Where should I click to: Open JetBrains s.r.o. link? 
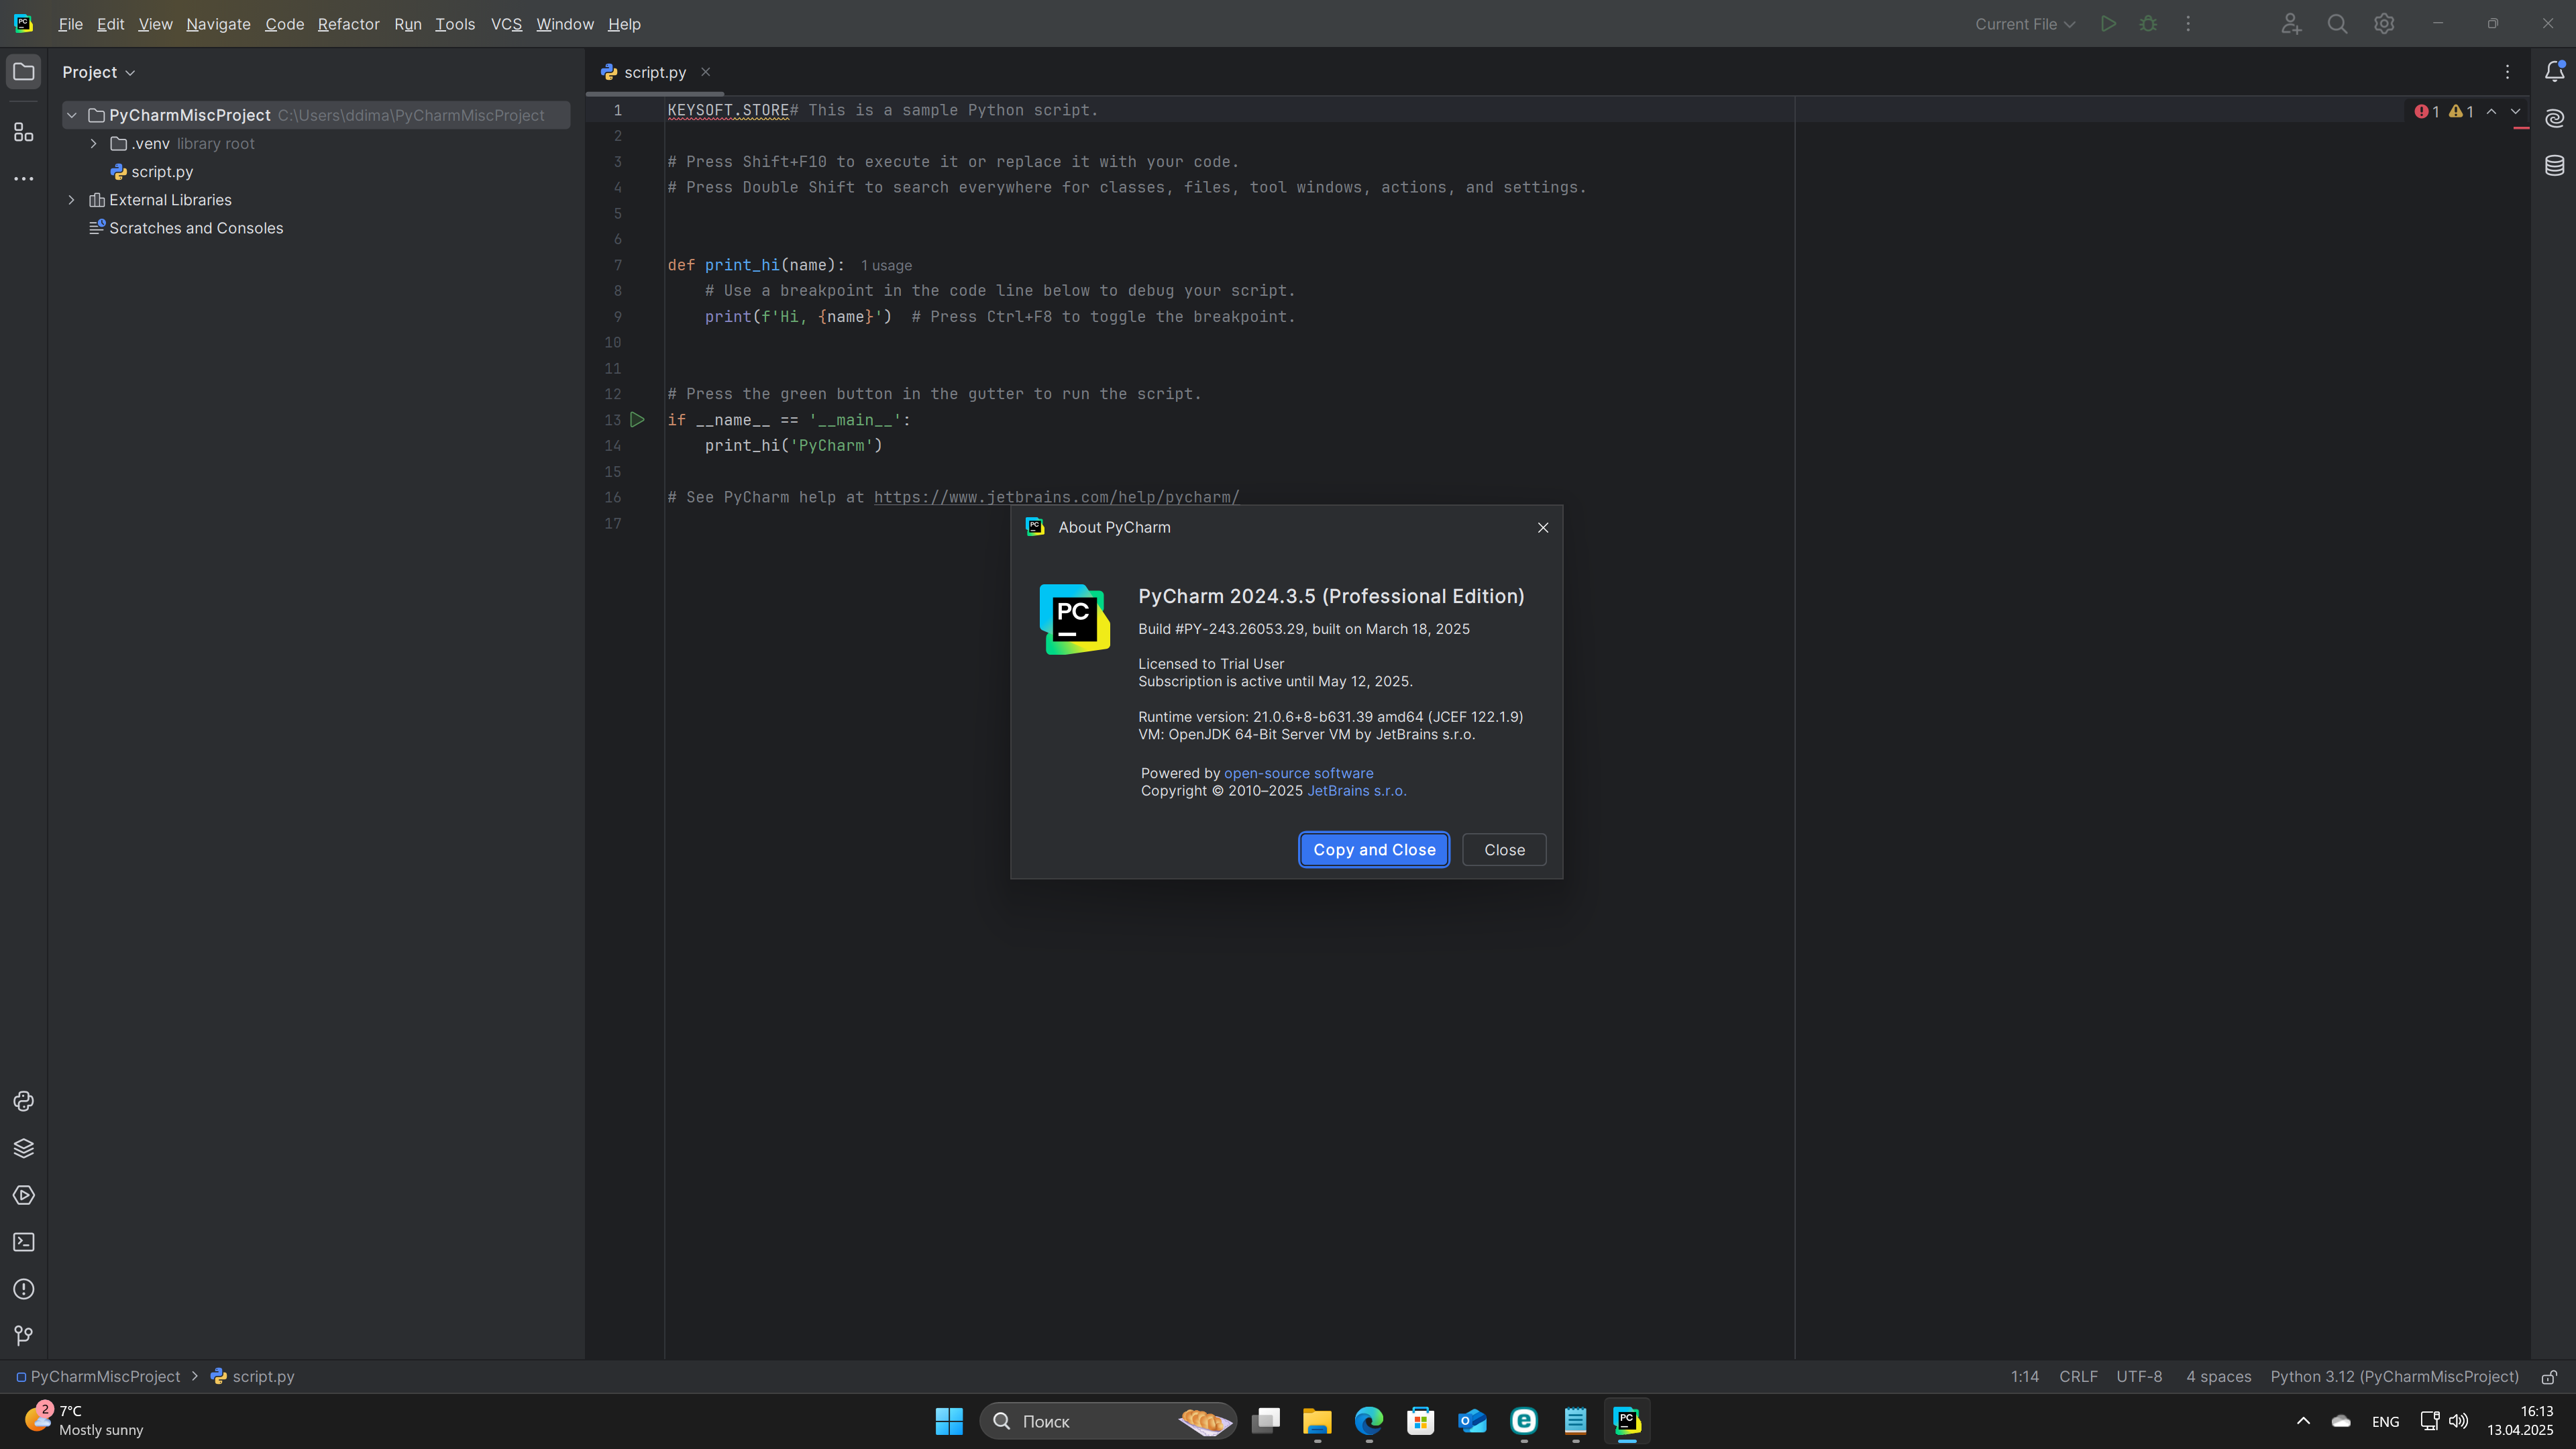pyautogui.click(x=1356, y=791)
